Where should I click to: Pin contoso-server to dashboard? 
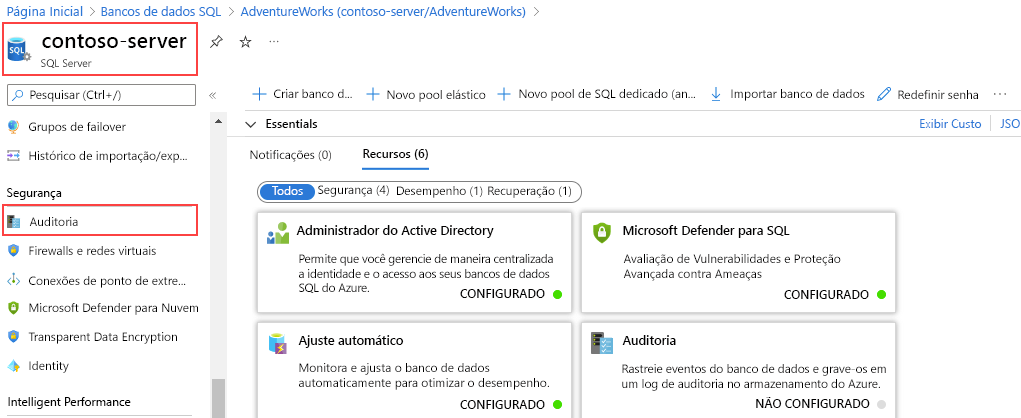coord(216,42)
